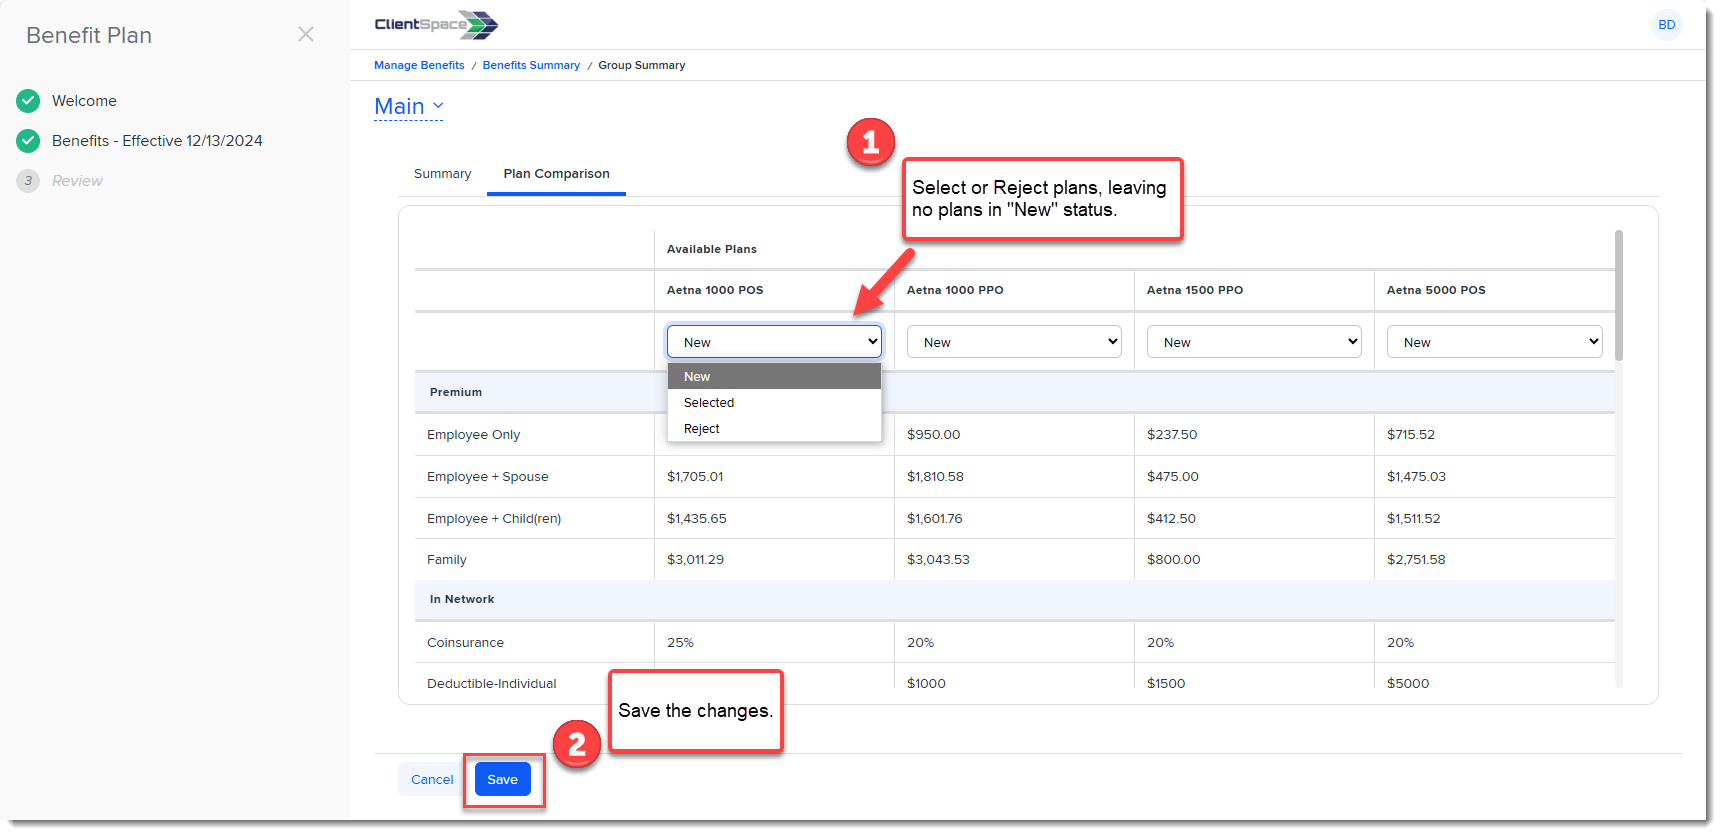
Task: Click the $1500 deductible cell
Action: 1166,684
